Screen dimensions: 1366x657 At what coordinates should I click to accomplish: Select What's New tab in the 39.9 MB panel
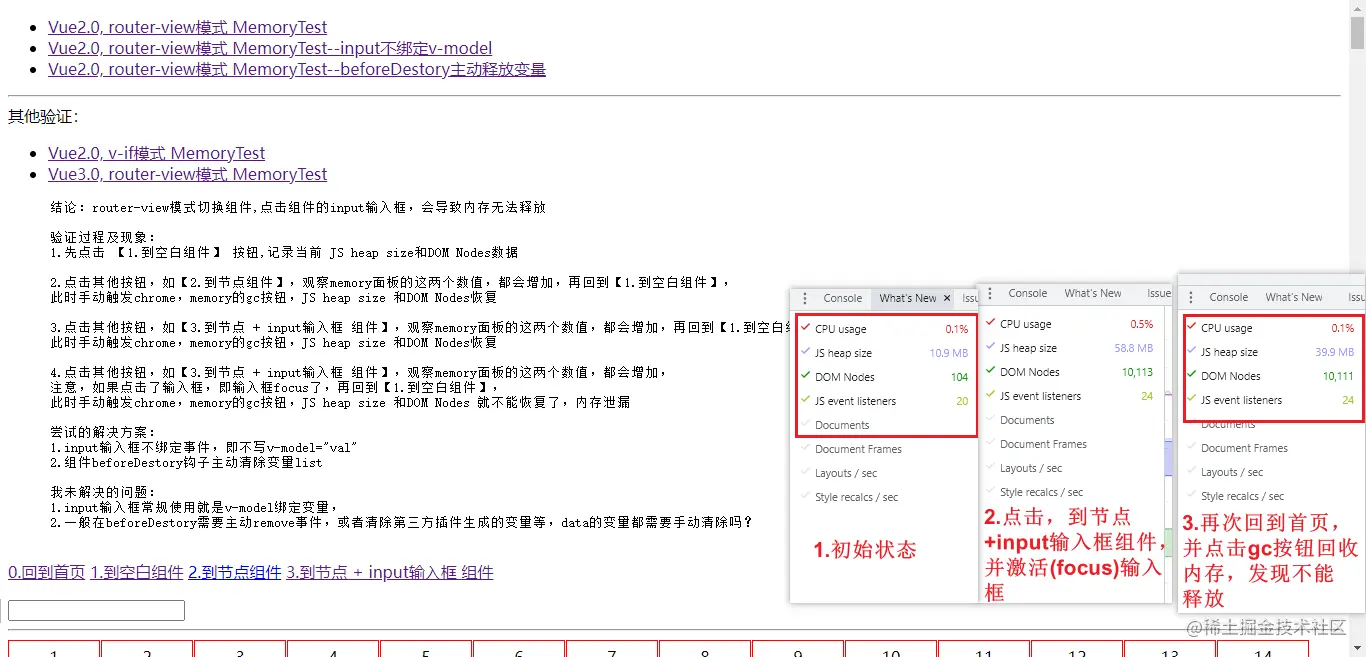coord(1294,297)
